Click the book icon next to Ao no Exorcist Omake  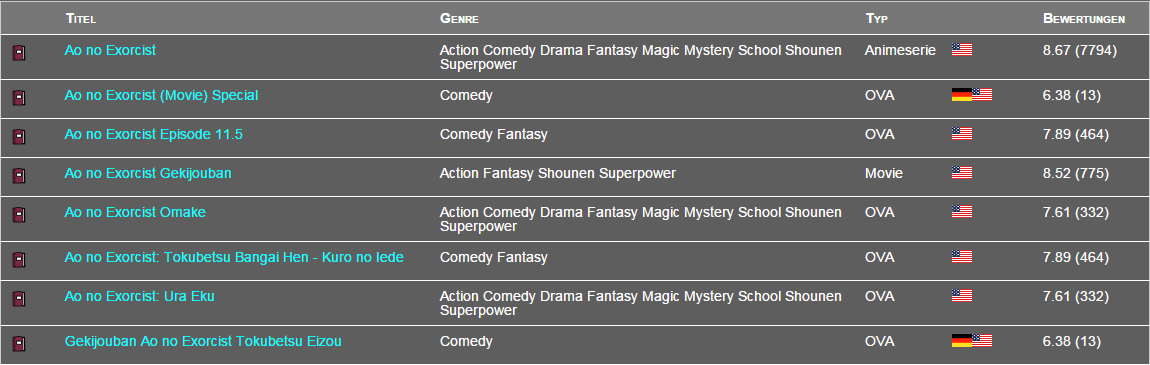point(19,215)
